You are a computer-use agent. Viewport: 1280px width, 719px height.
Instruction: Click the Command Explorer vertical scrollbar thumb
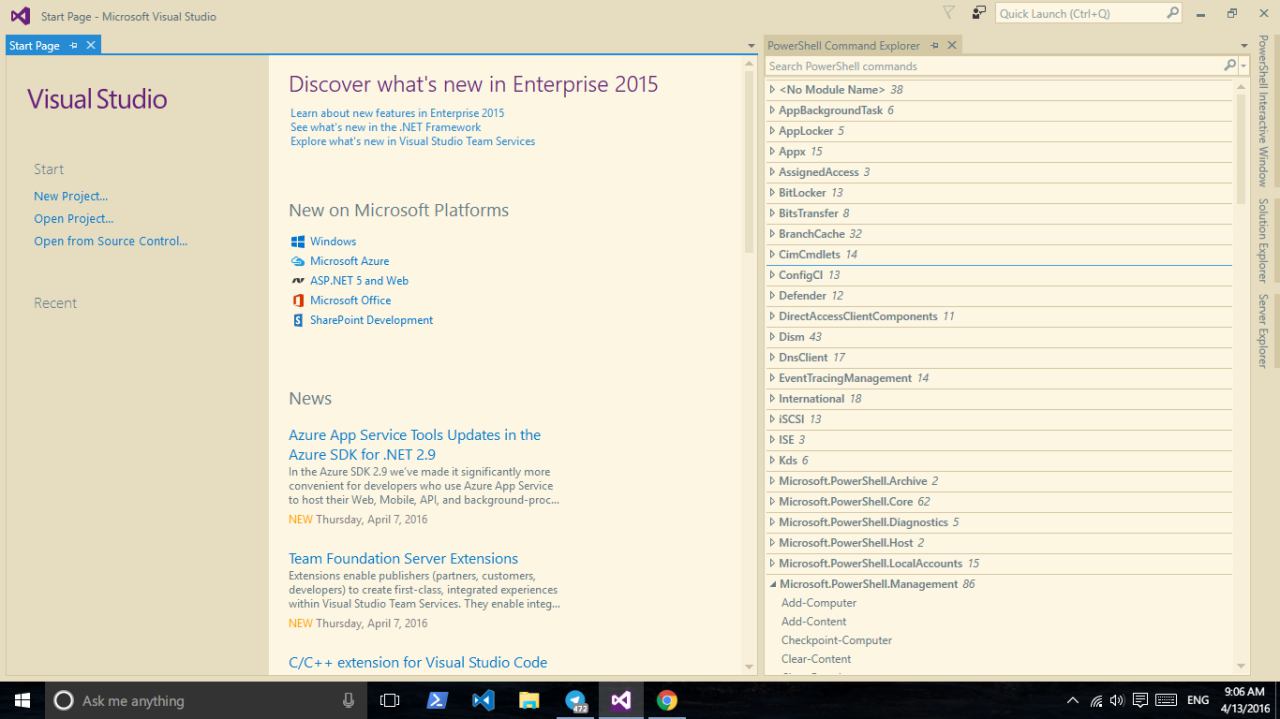point(1242,148)
